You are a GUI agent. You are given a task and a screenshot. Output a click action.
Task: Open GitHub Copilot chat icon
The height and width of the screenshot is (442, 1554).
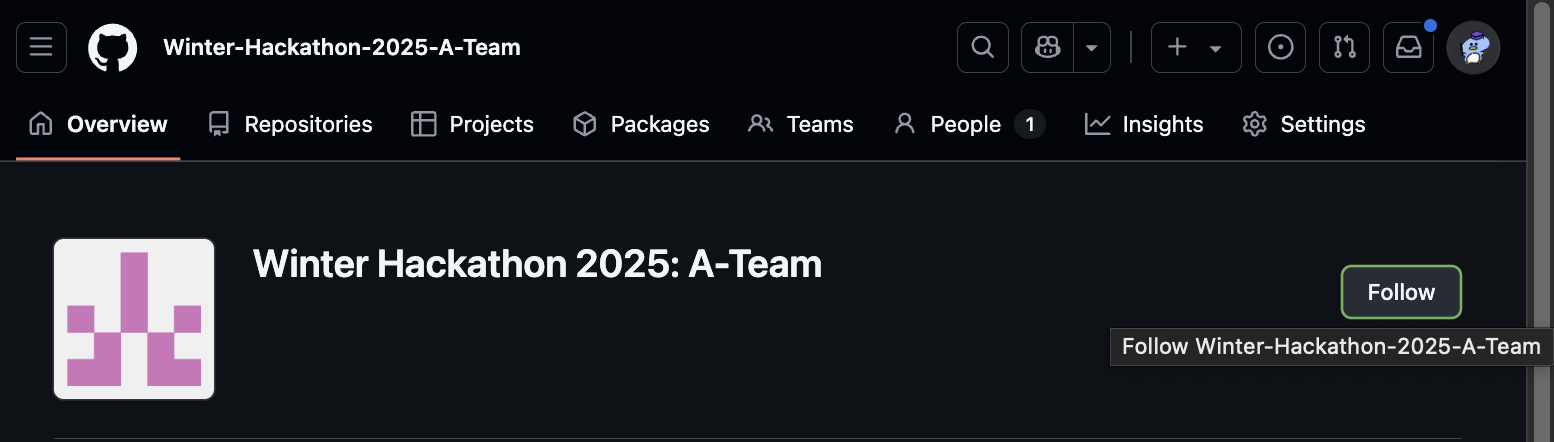(1047, 47)
